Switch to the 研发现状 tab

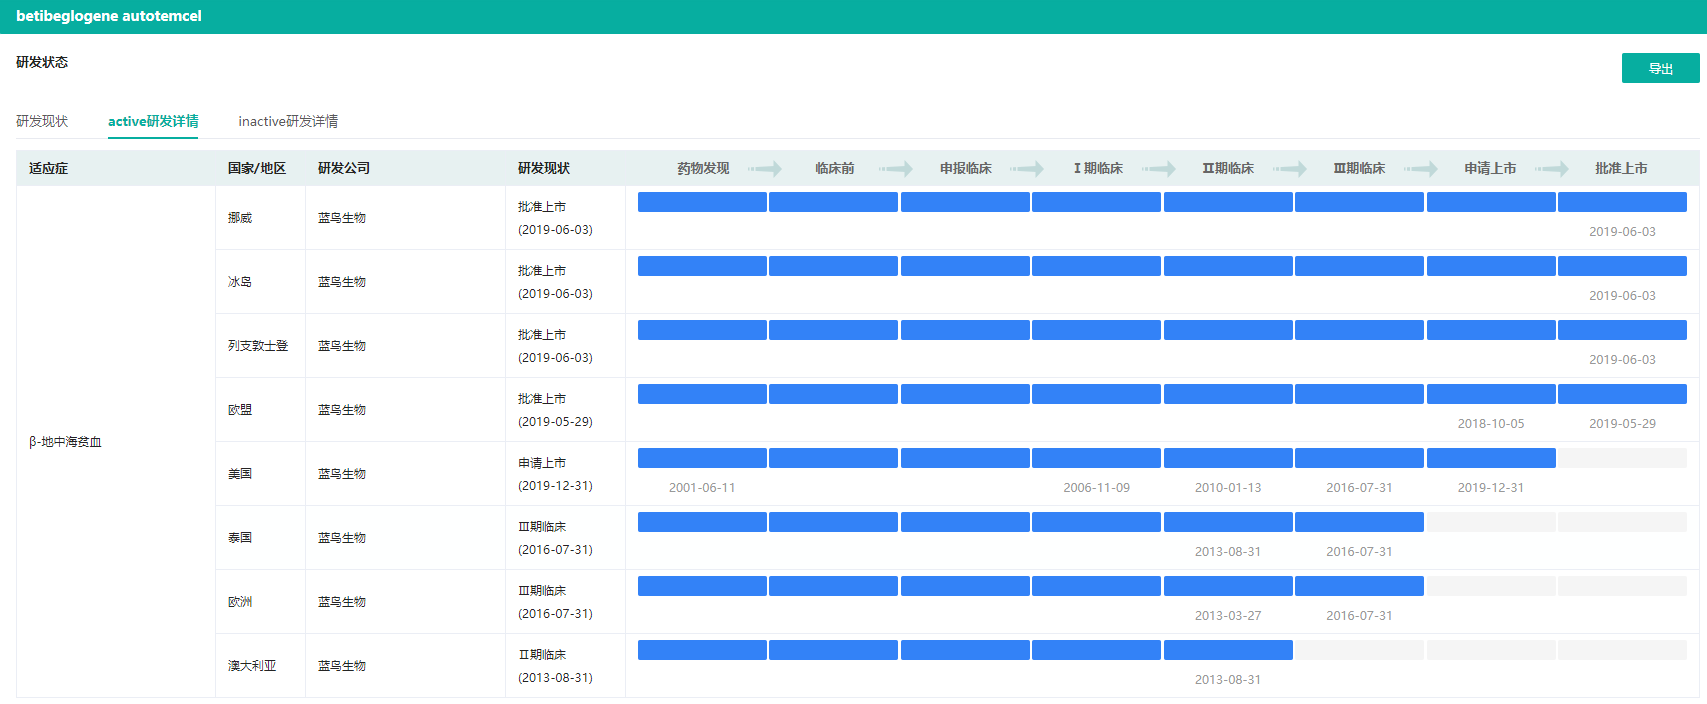tap(42, 121)
